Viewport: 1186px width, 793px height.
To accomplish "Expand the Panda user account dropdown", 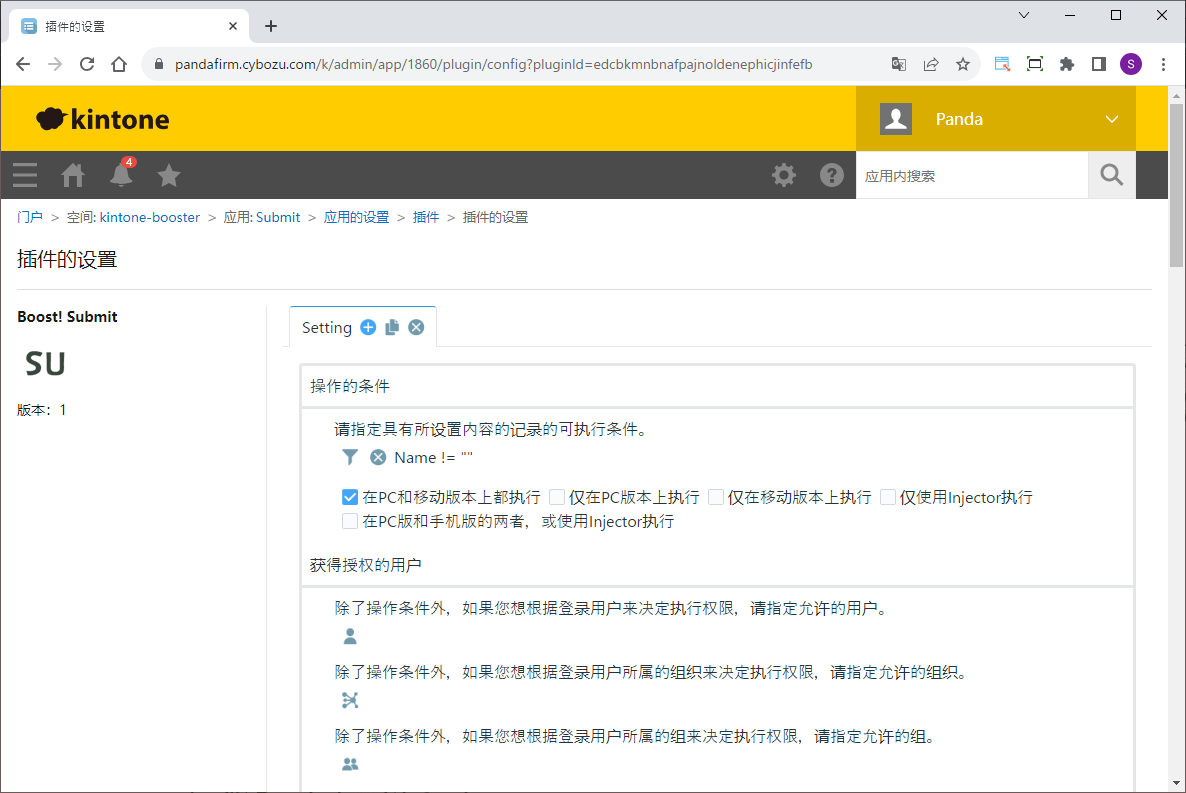I will pyautogui.click(x=1111, y=119).
